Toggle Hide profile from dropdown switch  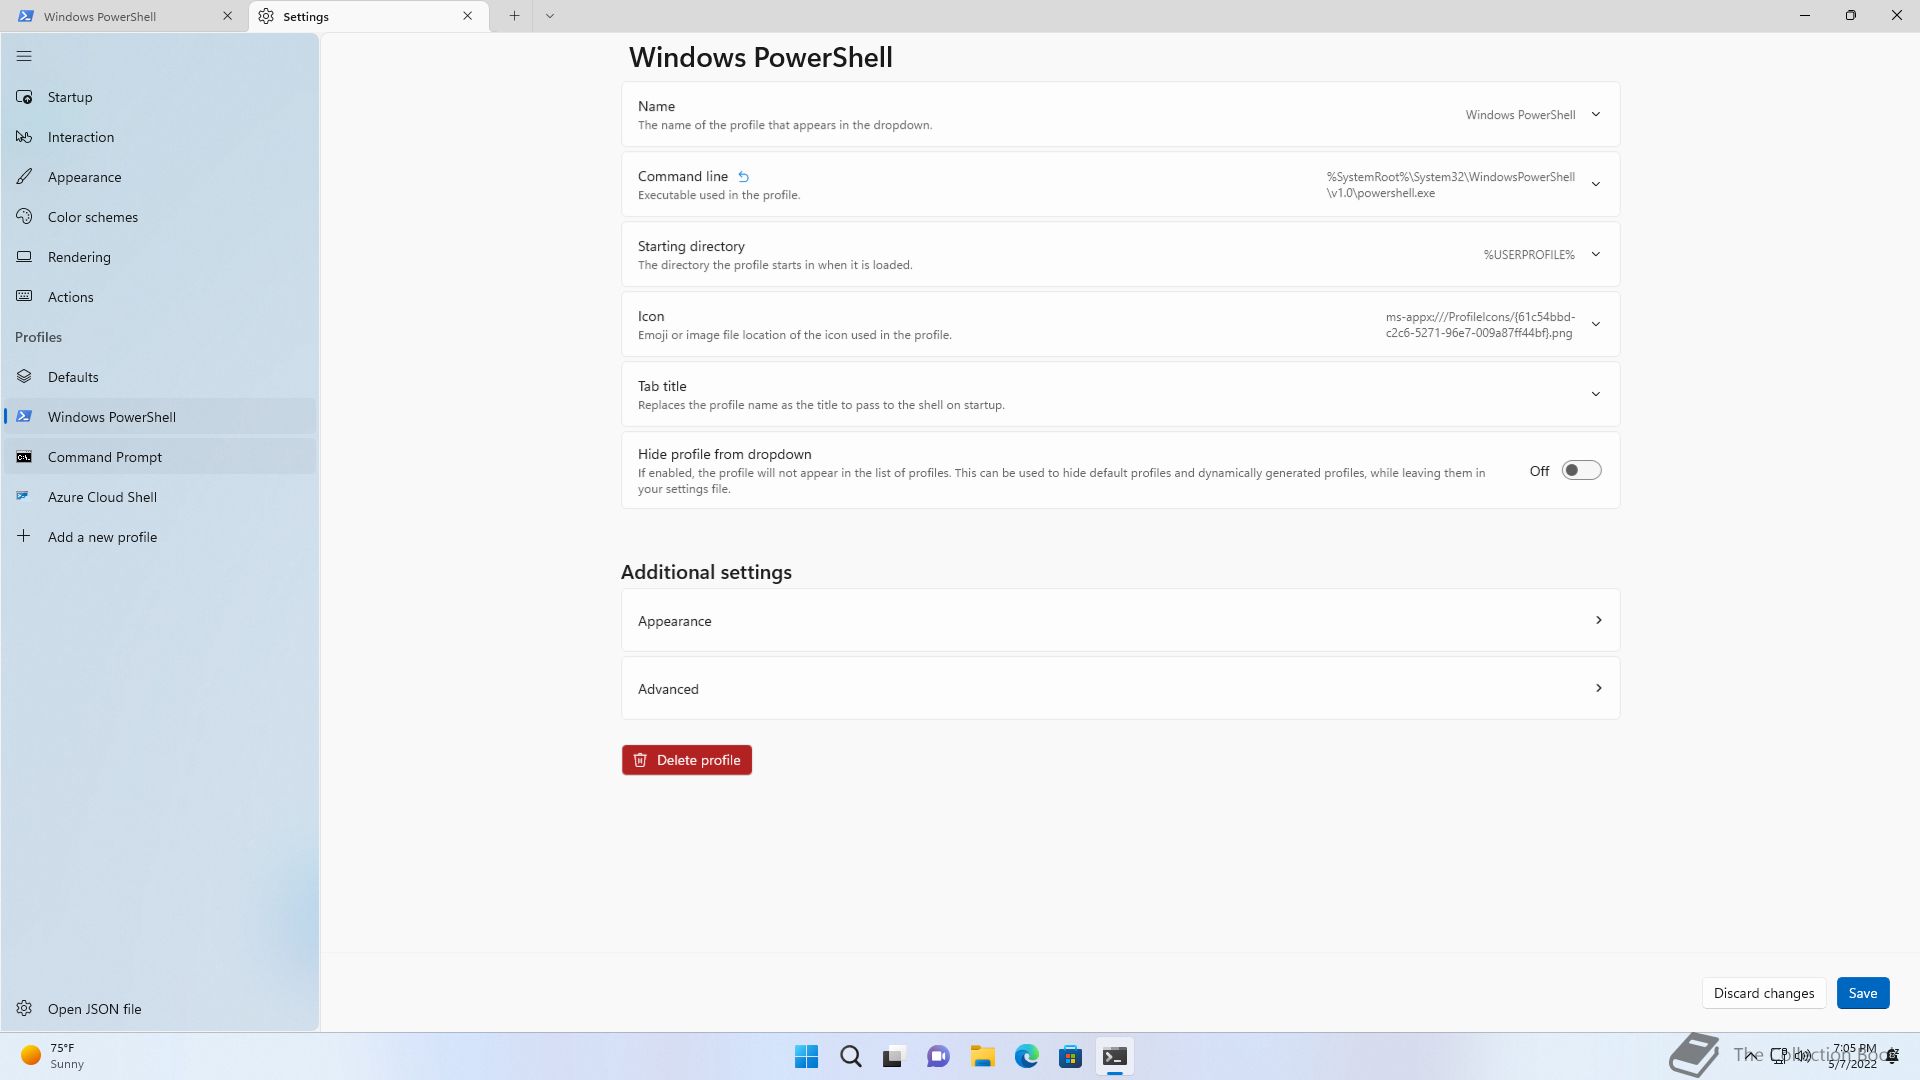pyautogui.click(x=1581, y=470)
